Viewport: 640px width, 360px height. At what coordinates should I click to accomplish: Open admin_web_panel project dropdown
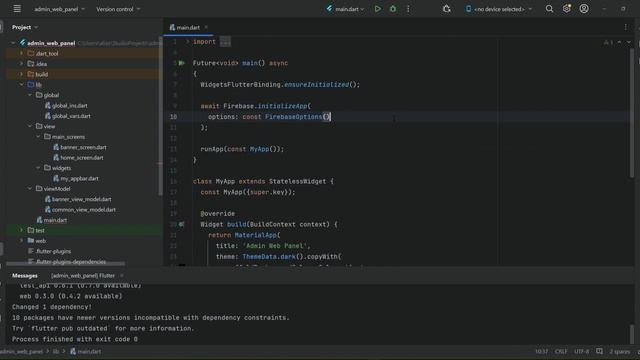click(59, 9)
